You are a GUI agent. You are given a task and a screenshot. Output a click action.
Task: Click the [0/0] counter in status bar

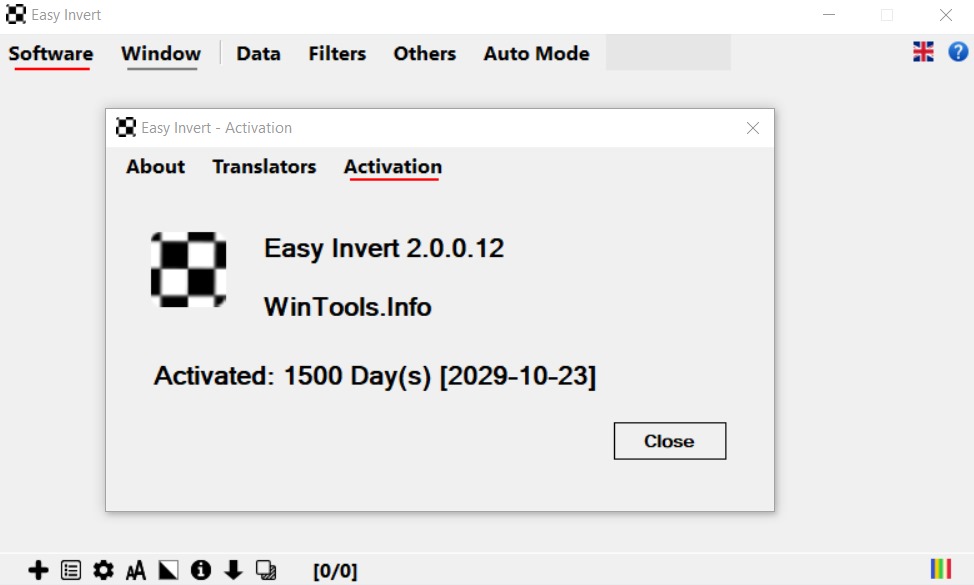click(335, 571)
